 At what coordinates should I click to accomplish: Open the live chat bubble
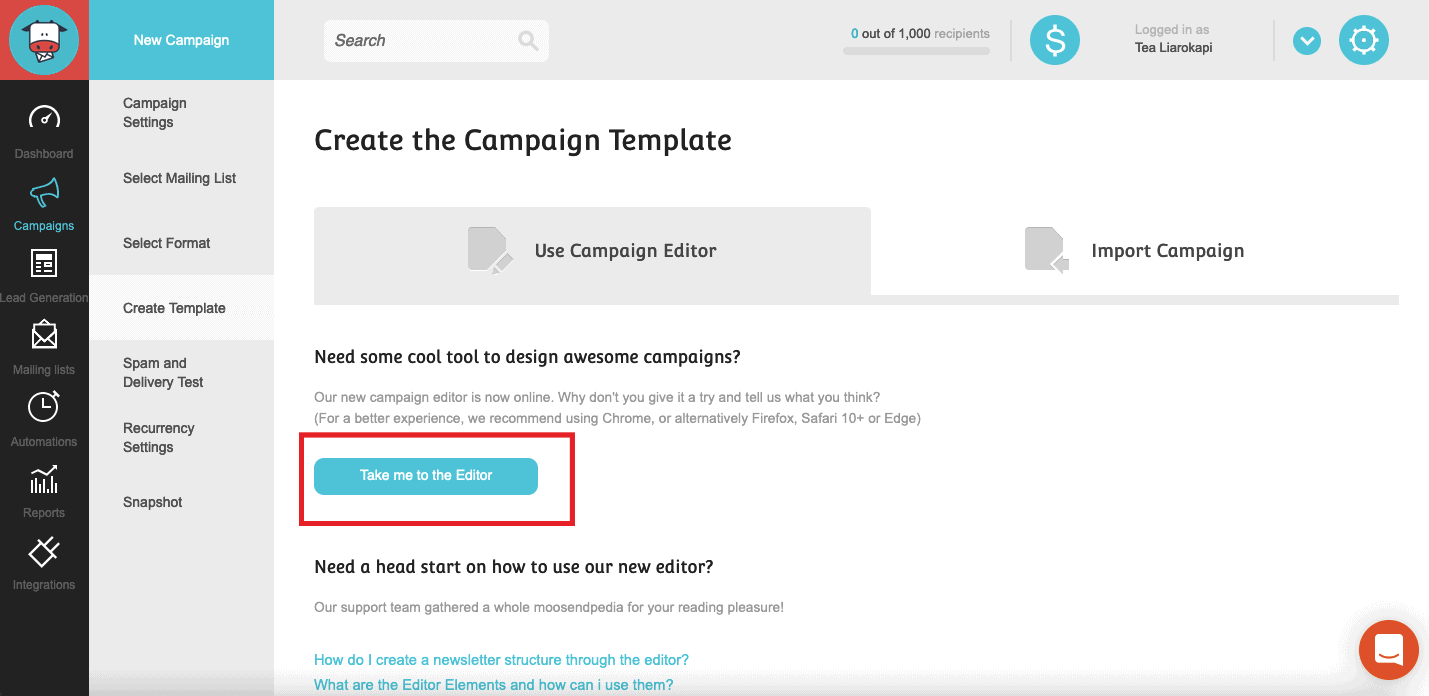[x=1389, y=650]
